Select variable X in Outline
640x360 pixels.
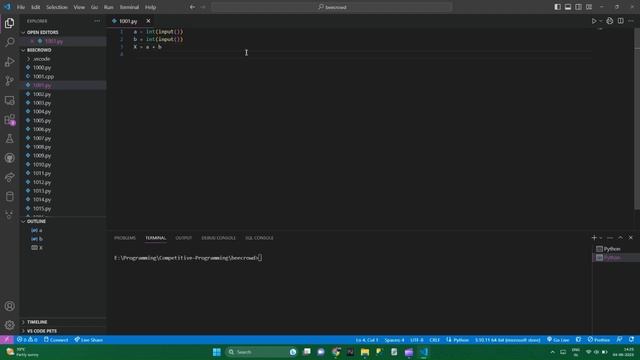pyautogui.click(x=37, y=248)
